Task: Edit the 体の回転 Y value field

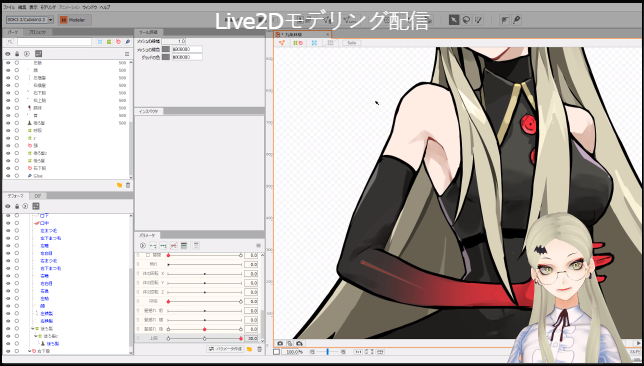Action: (x=251, y=283)
